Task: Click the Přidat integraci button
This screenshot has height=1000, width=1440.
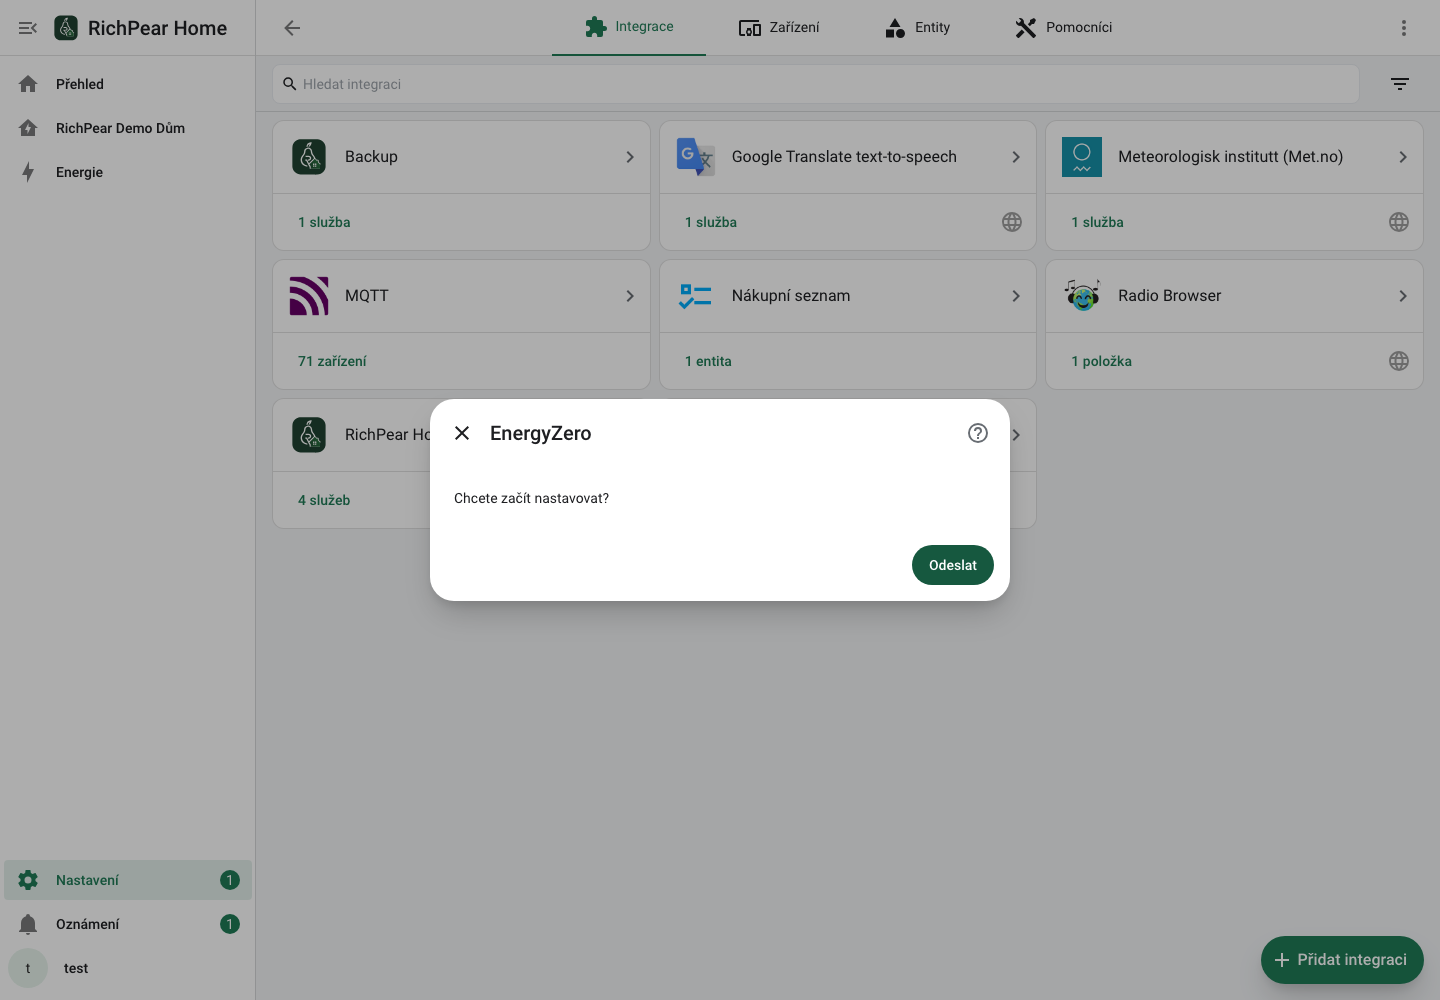Action: click(x=1342, y=960)
